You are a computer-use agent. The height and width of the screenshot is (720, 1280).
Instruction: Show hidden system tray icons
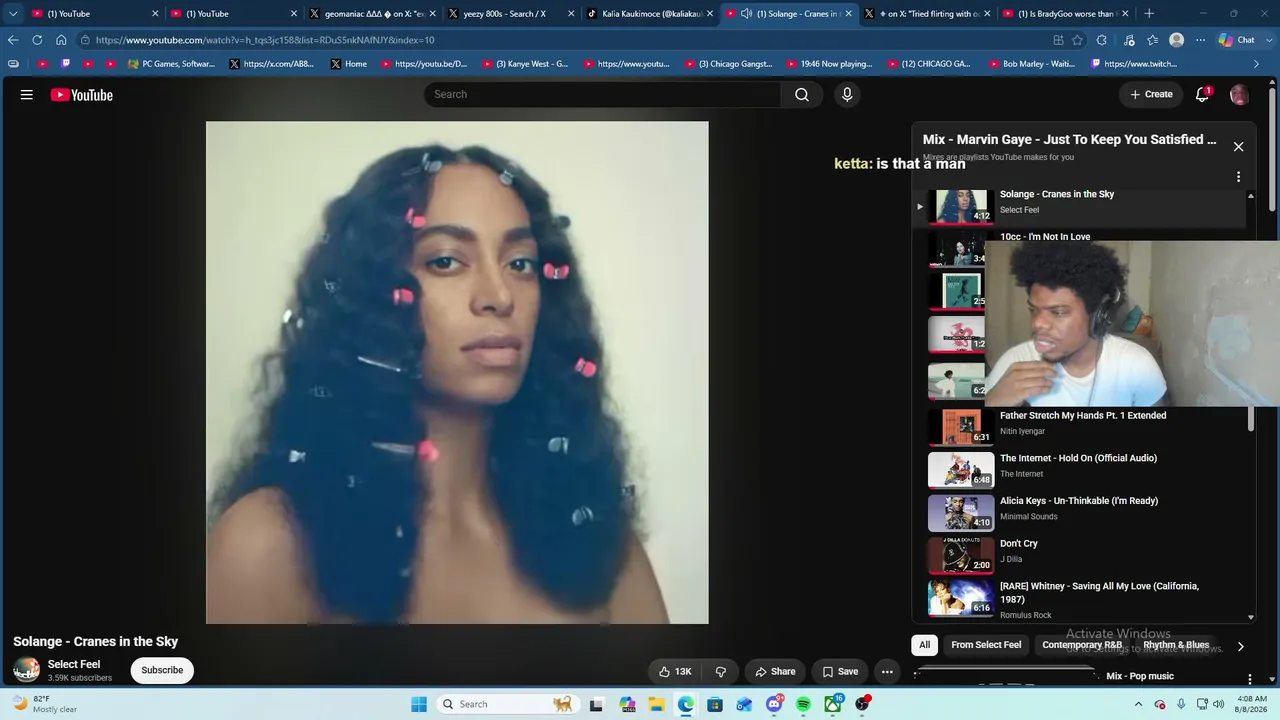(1138, 704)
